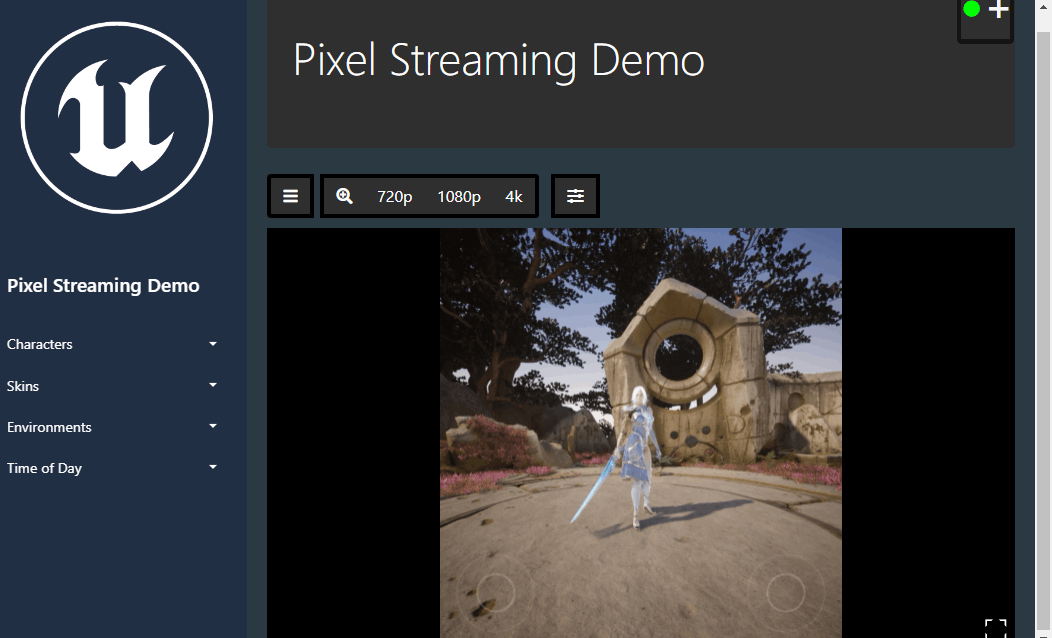Expand the Environments dropdown
Image resolution: width=1052 pixels, height=638 pixels.
(x=112, y=427)
